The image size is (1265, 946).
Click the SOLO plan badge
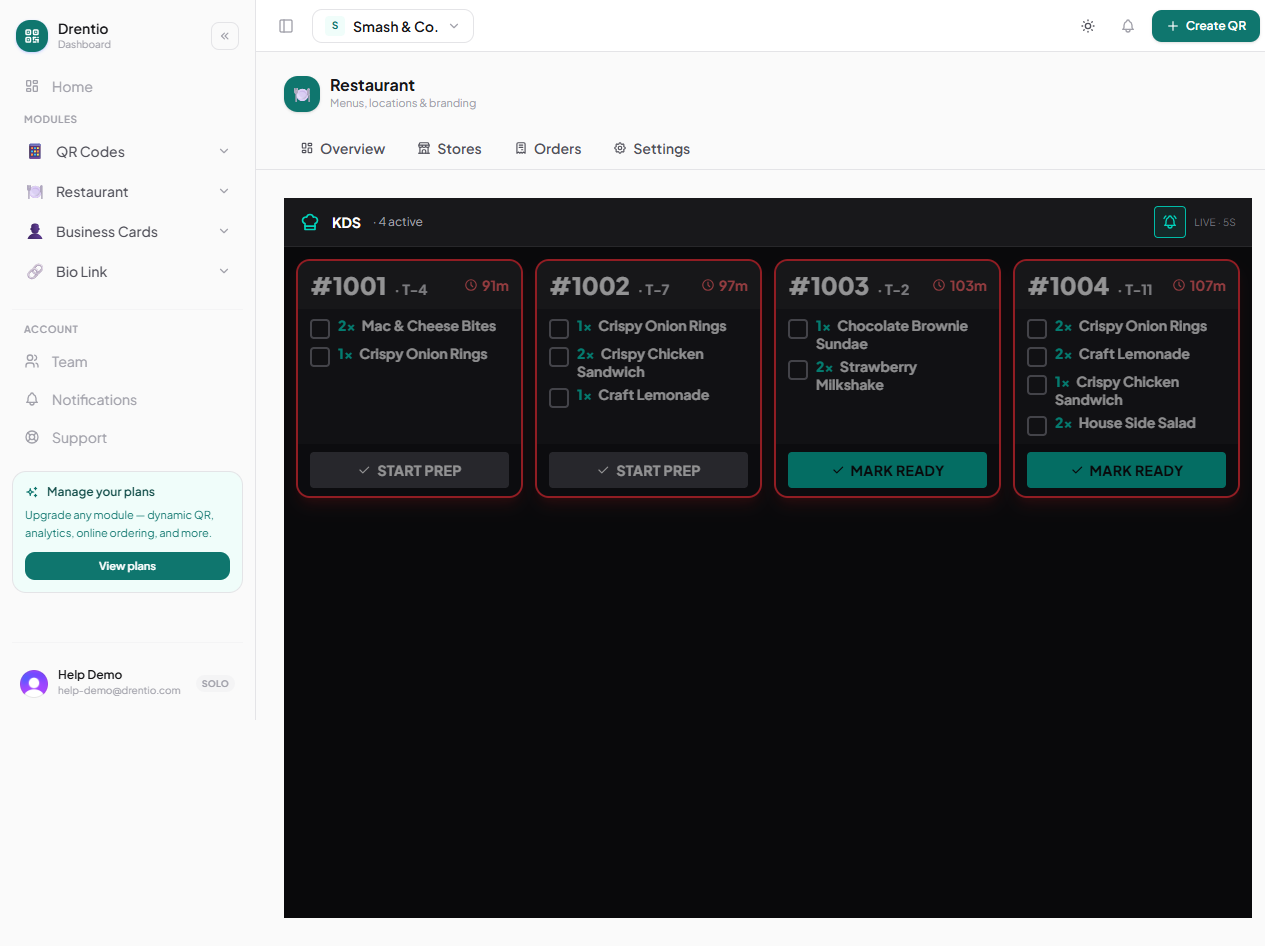pos(215,684)
